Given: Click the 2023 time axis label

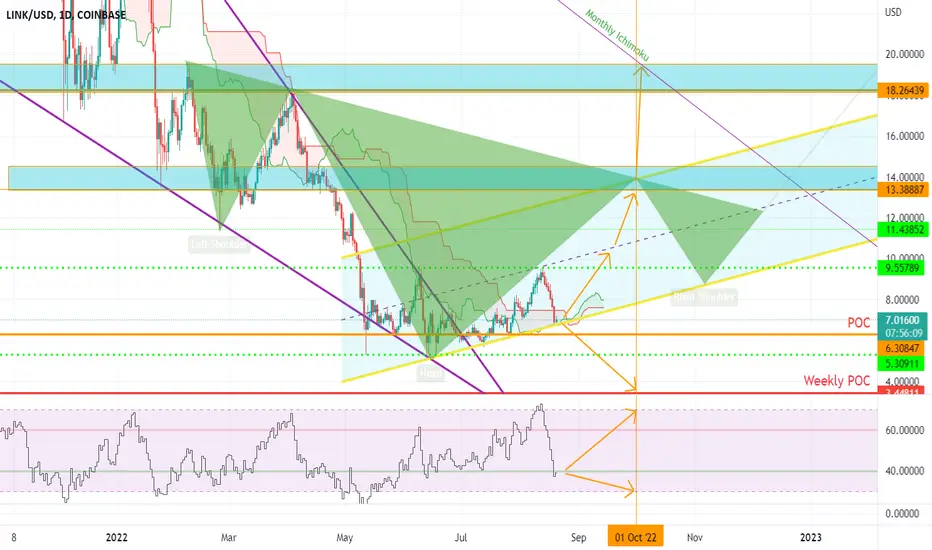Looking at the screenshot, I should 811,538.
